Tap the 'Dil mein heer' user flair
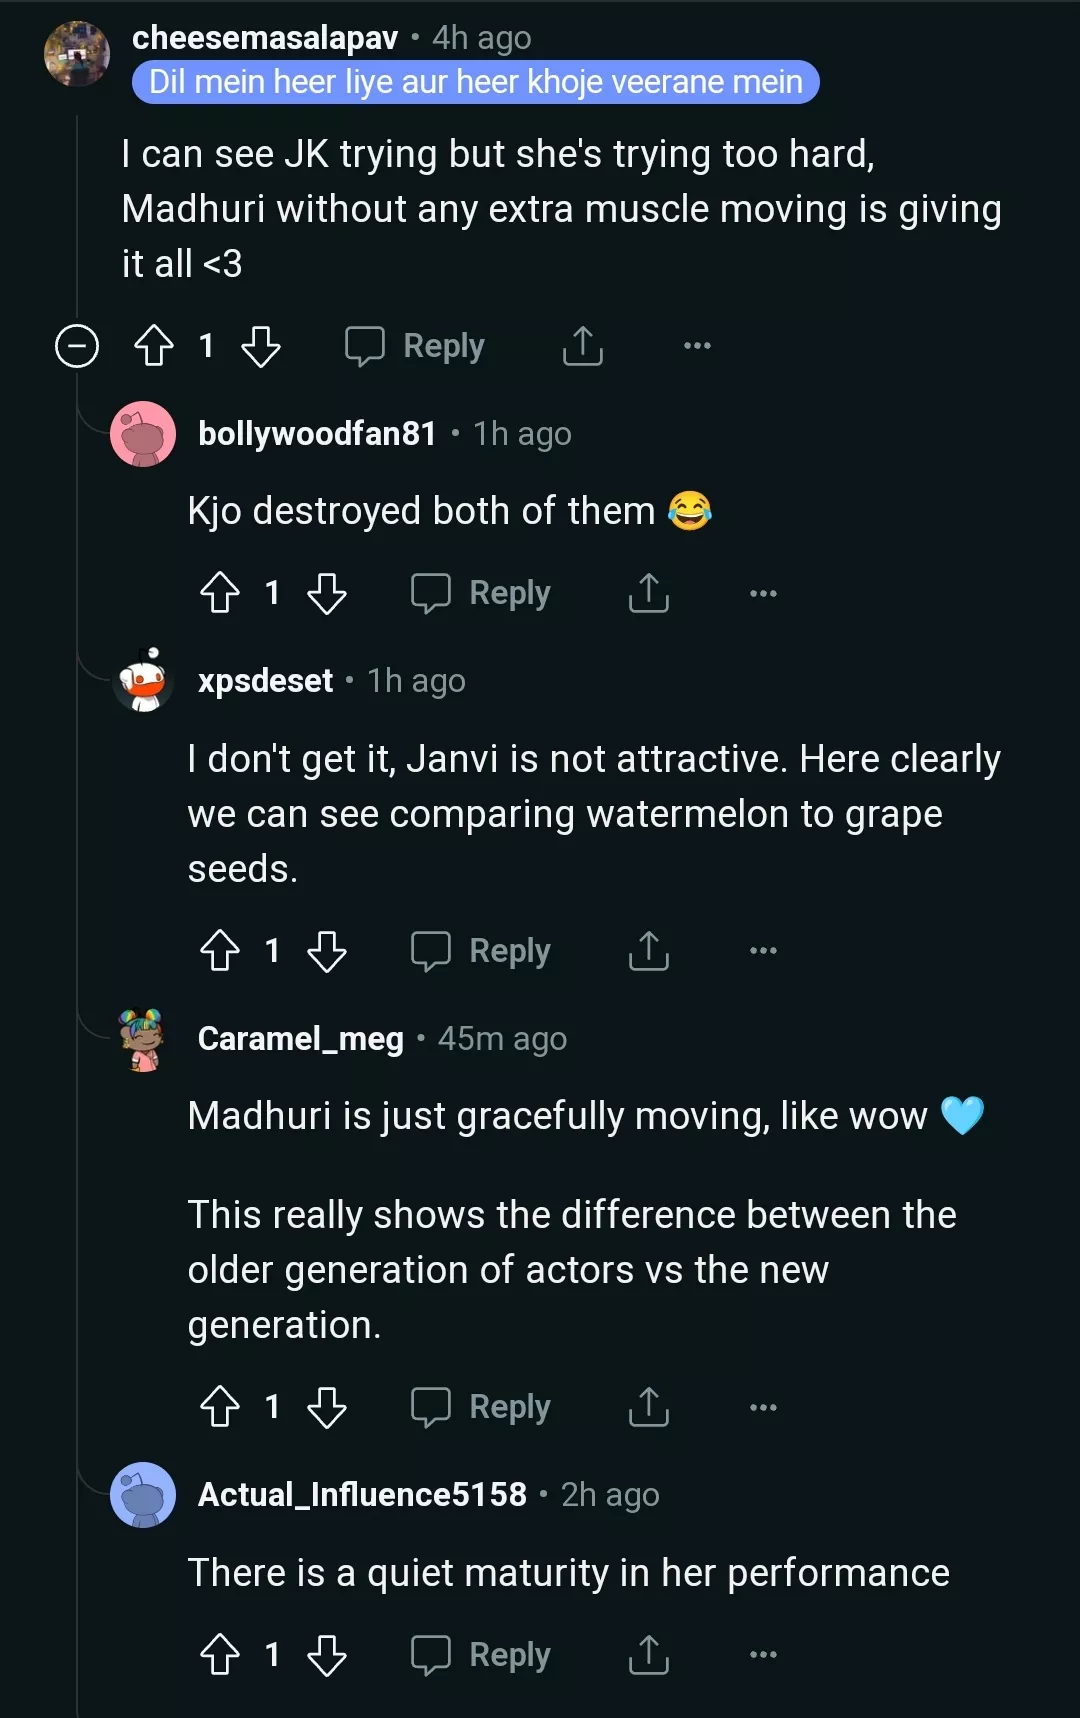The height and width of the screenshot is (1718, 1080). [475, 82]
